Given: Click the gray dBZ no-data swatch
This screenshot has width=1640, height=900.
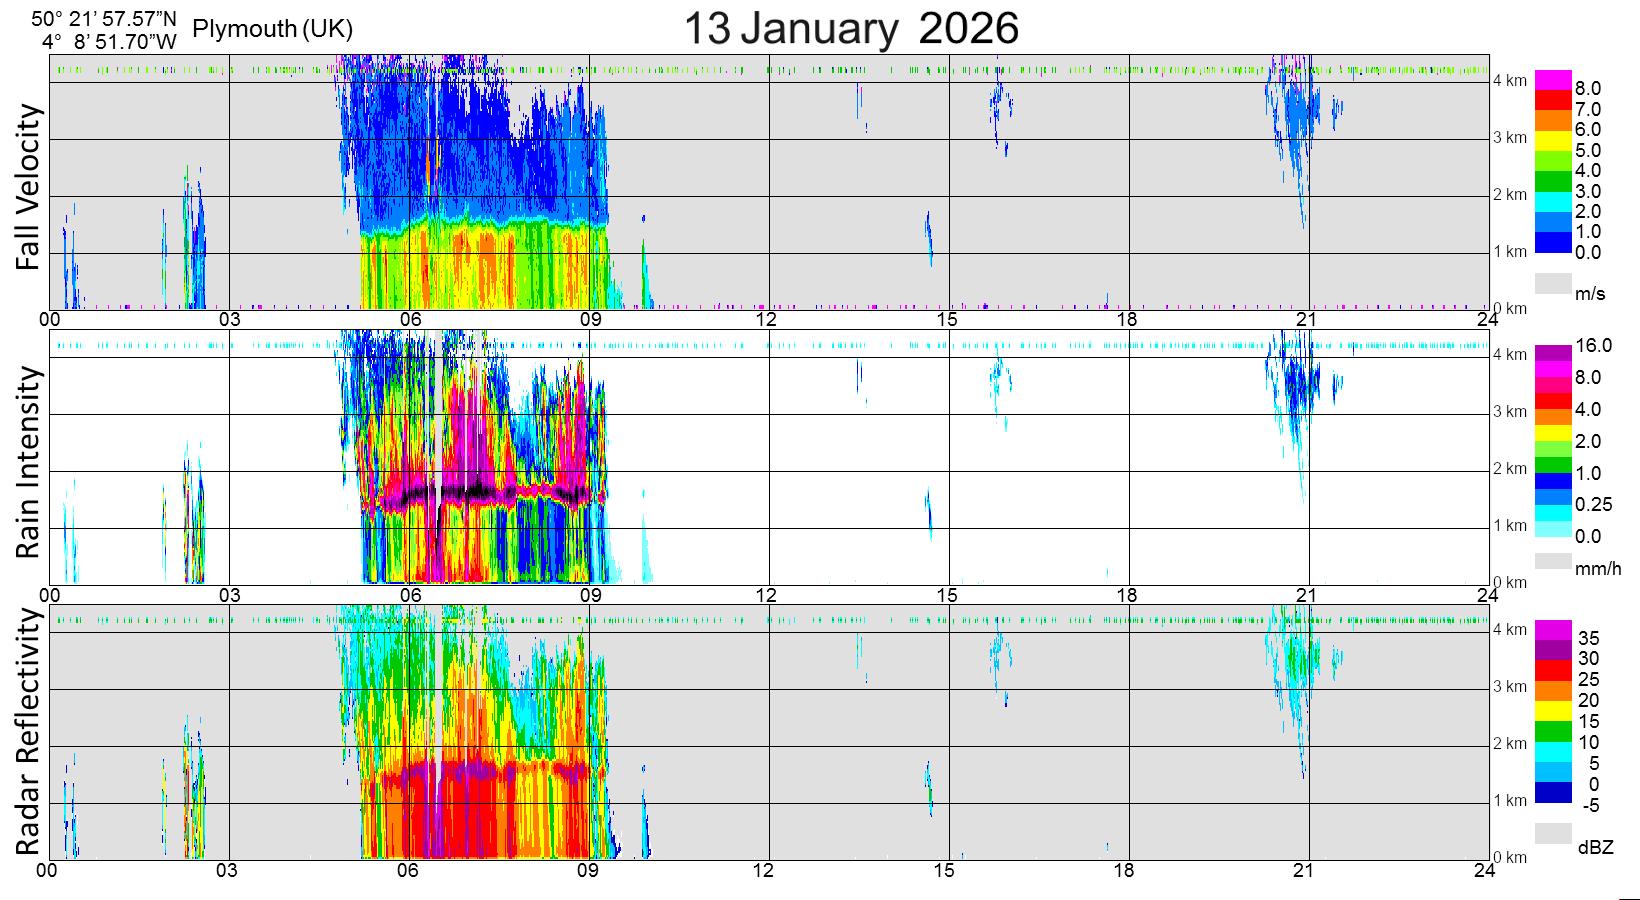Looking at the screenshot, I should 1553,834.
